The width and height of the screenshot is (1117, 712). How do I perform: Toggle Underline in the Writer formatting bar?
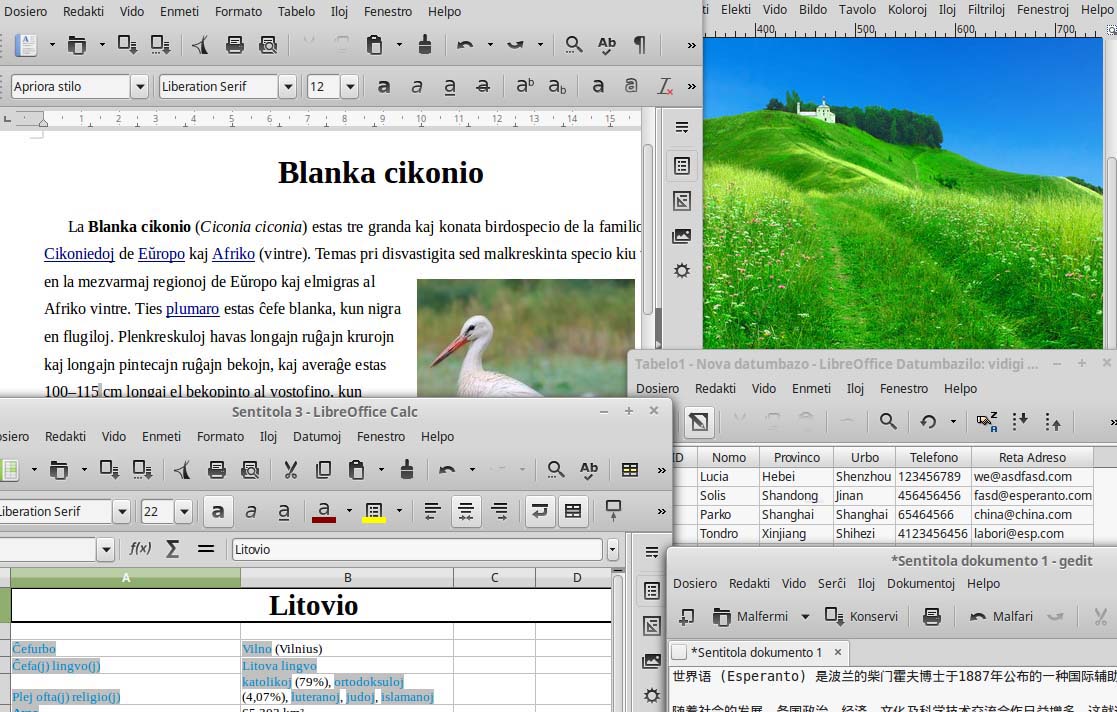[x=450, y=86]
